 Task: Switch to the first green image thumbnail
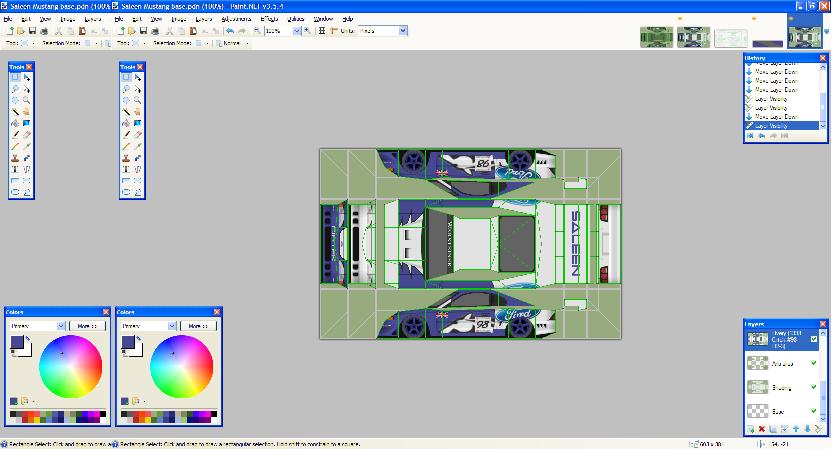(656, 37)
